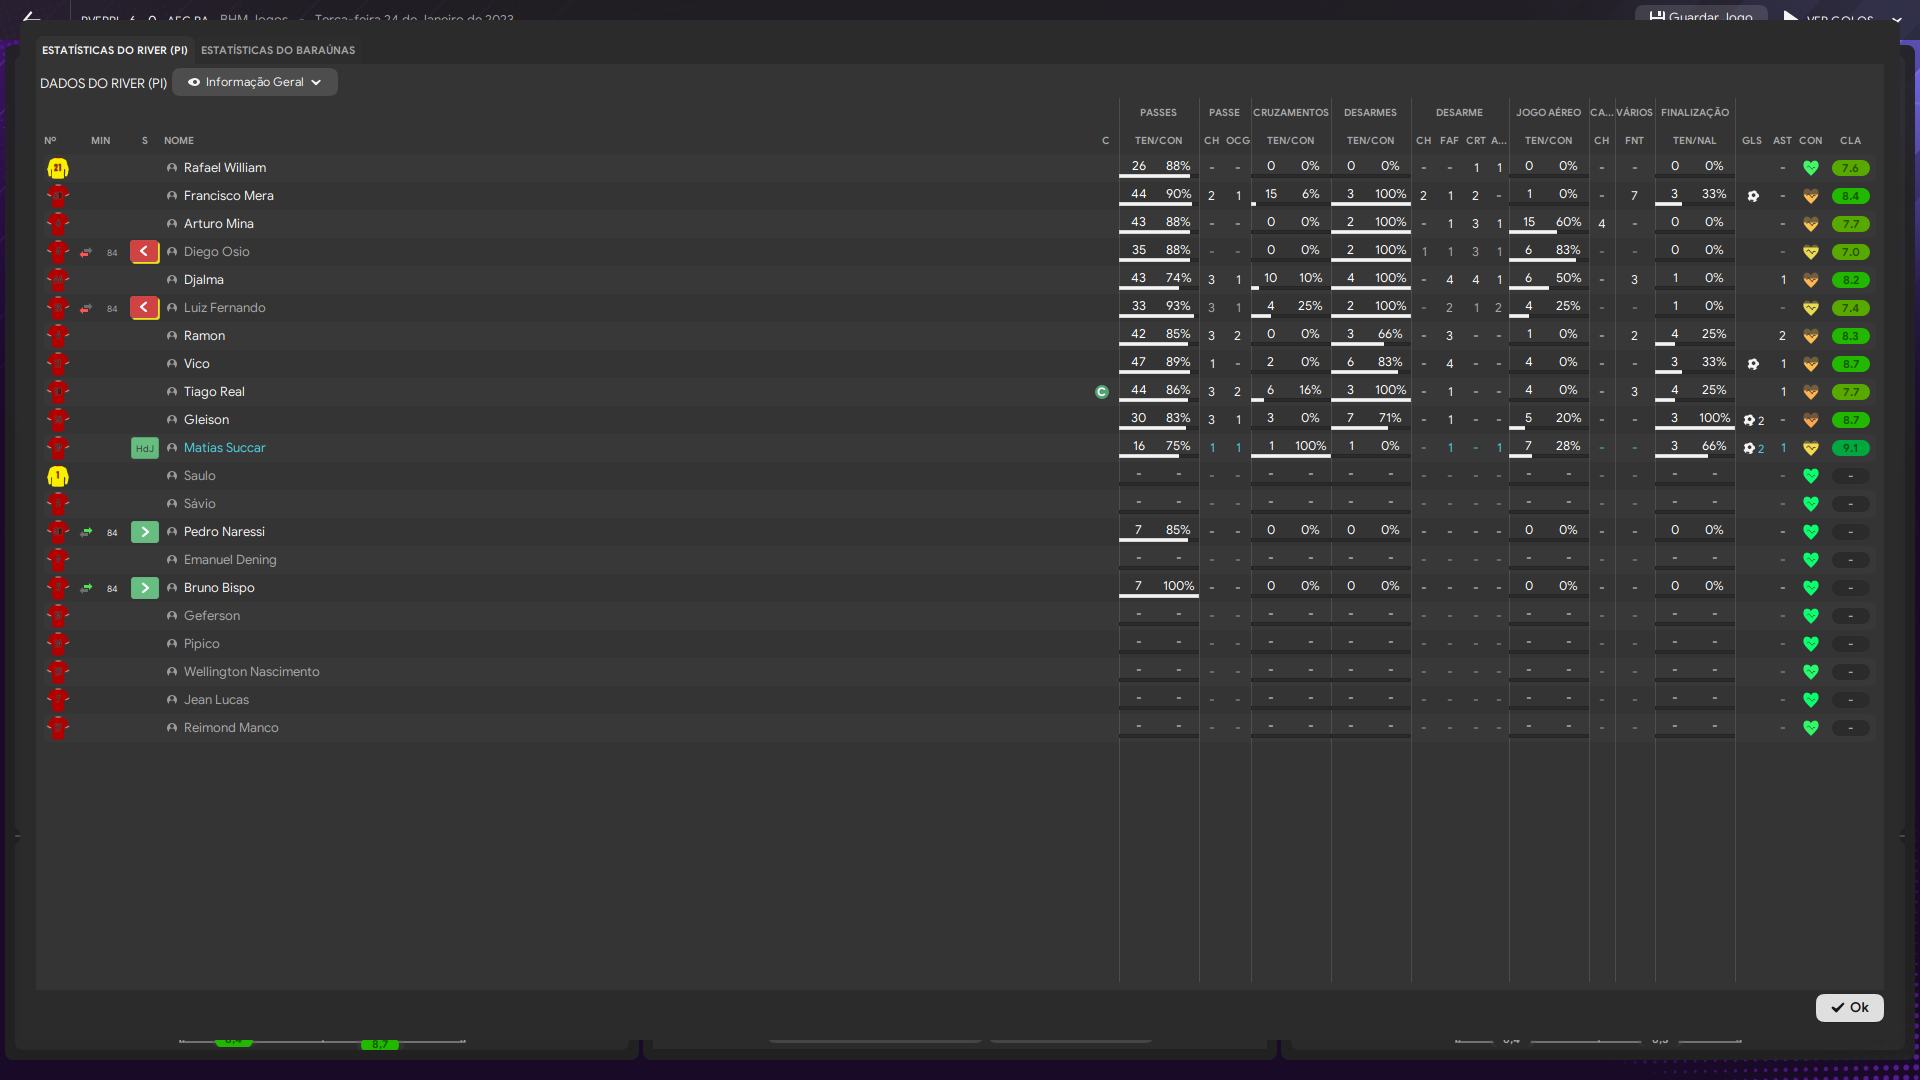
Task: Click the substituted-off arrow for Luiz Fernando
Action: point(145,308)
